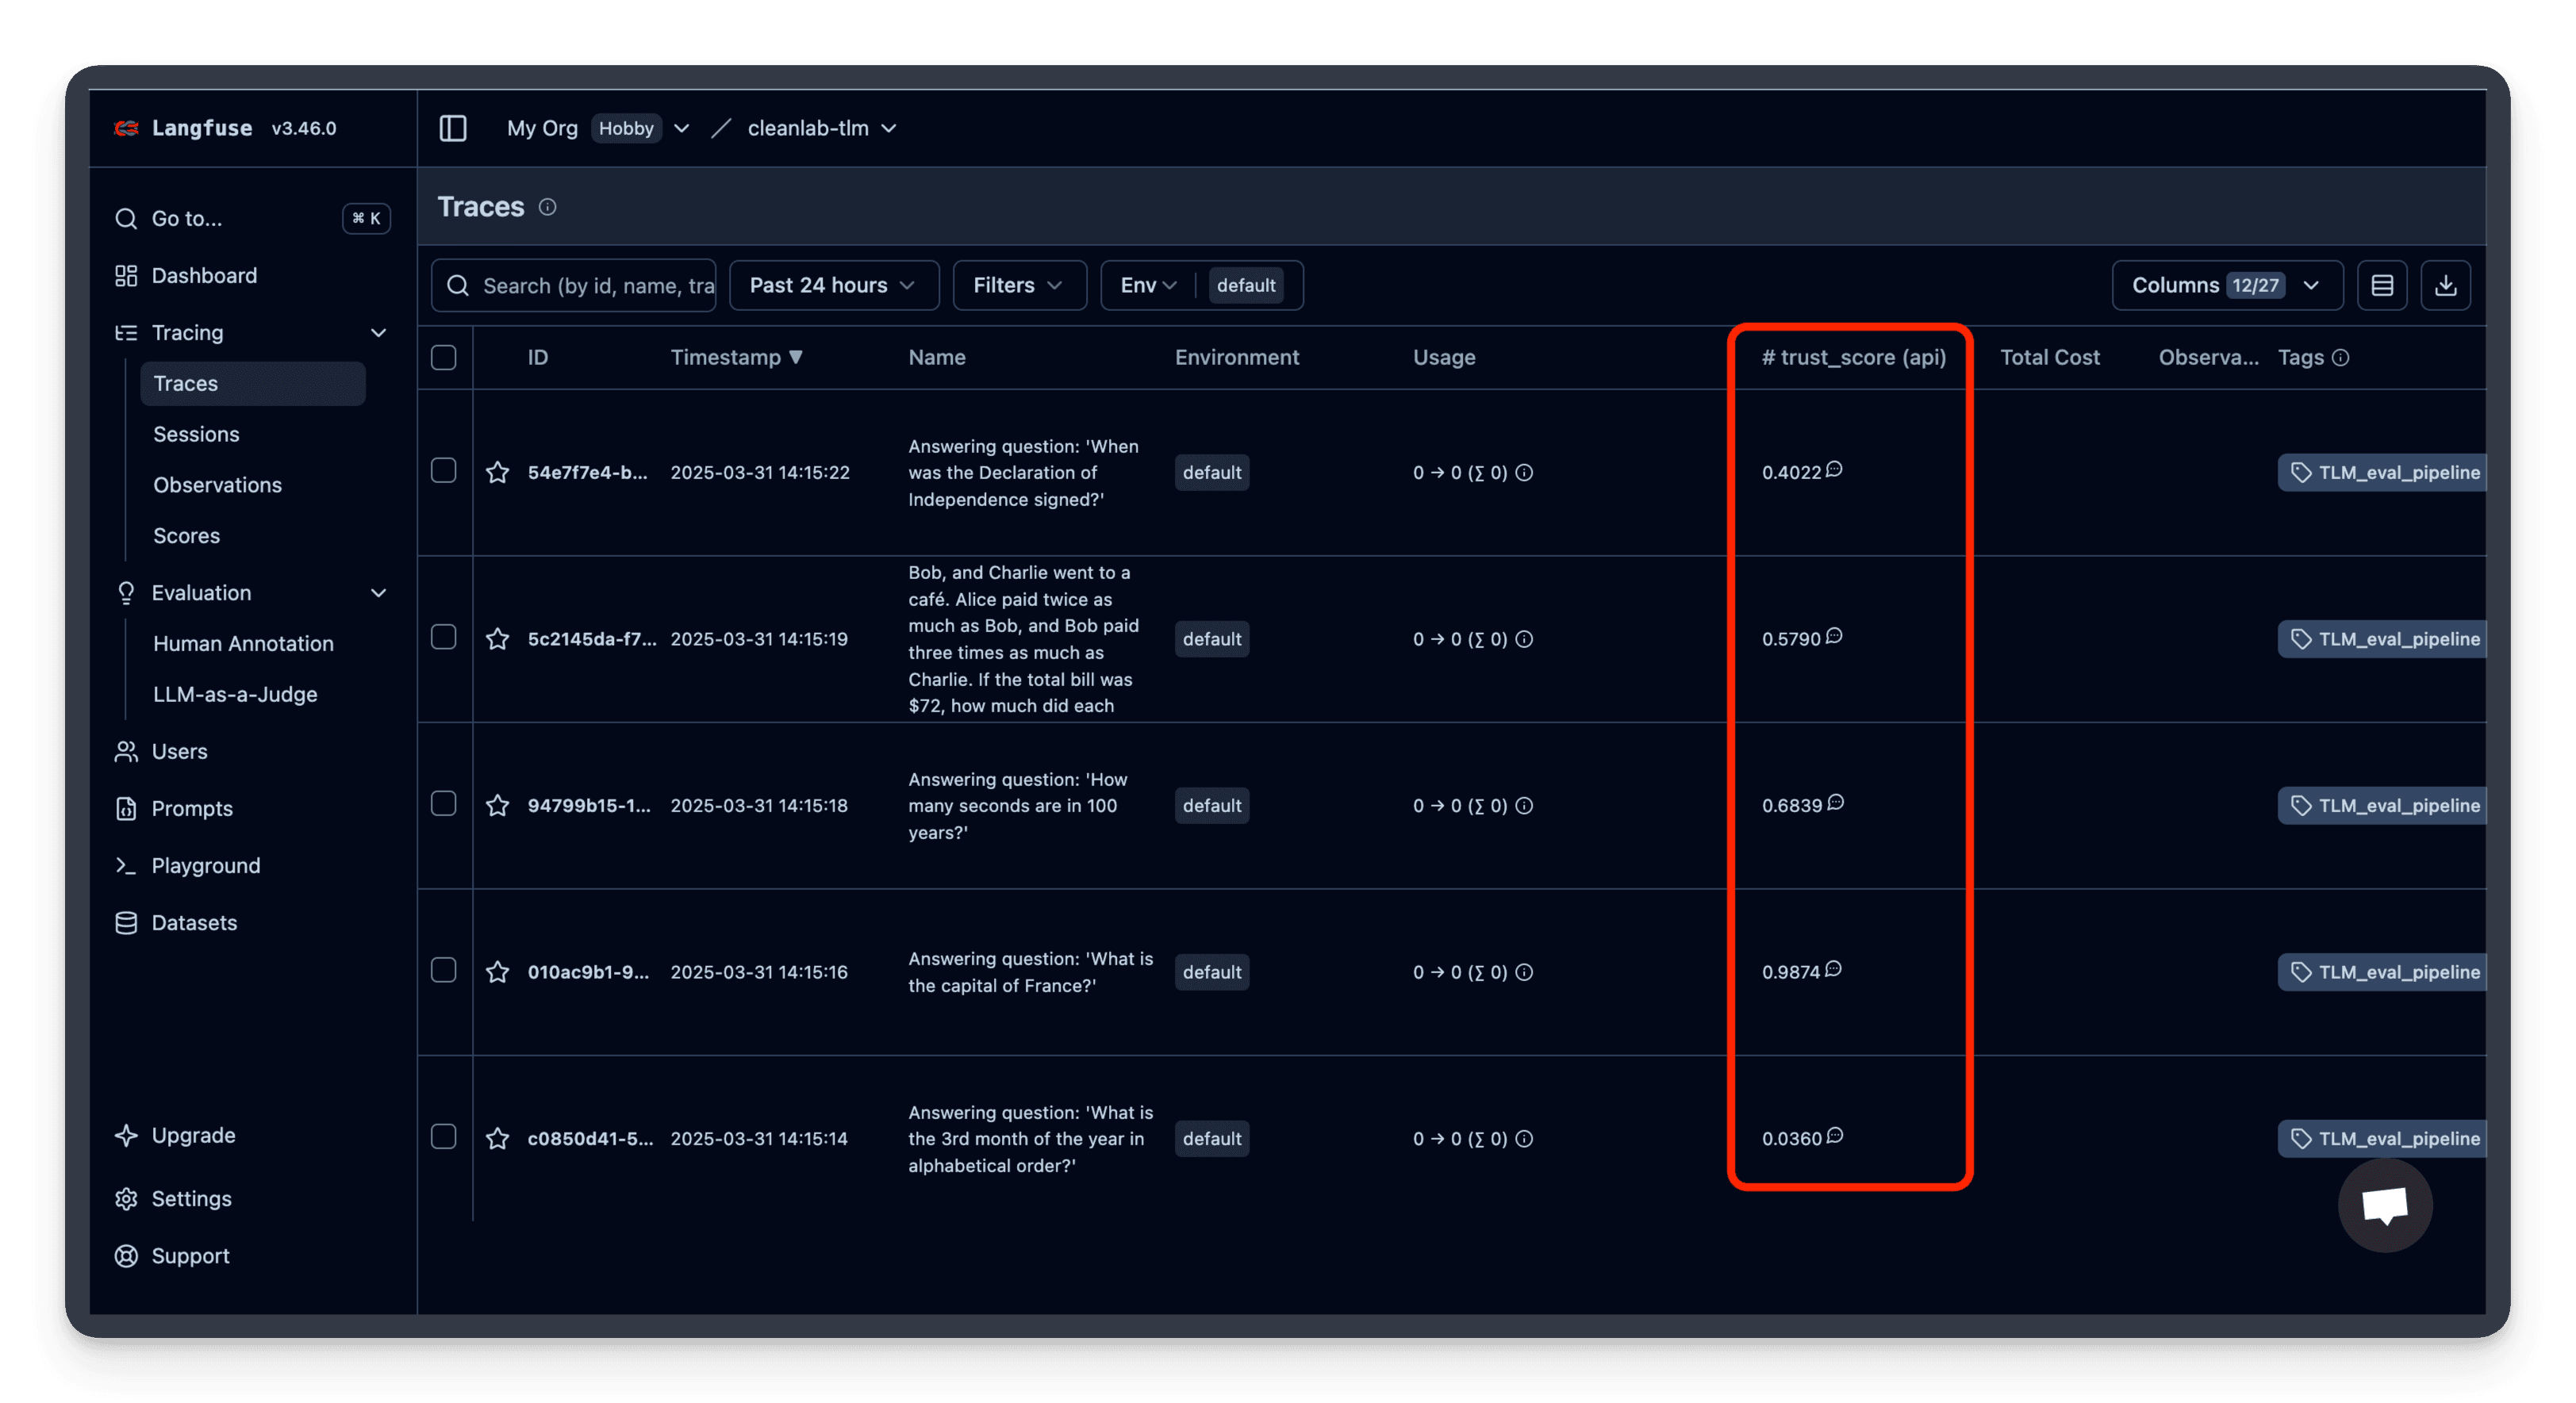Collapse the left sidebar using the panel icon
Viewport: 2576px width, 1403px height.
pyautogui.click(x=453, y=128)
